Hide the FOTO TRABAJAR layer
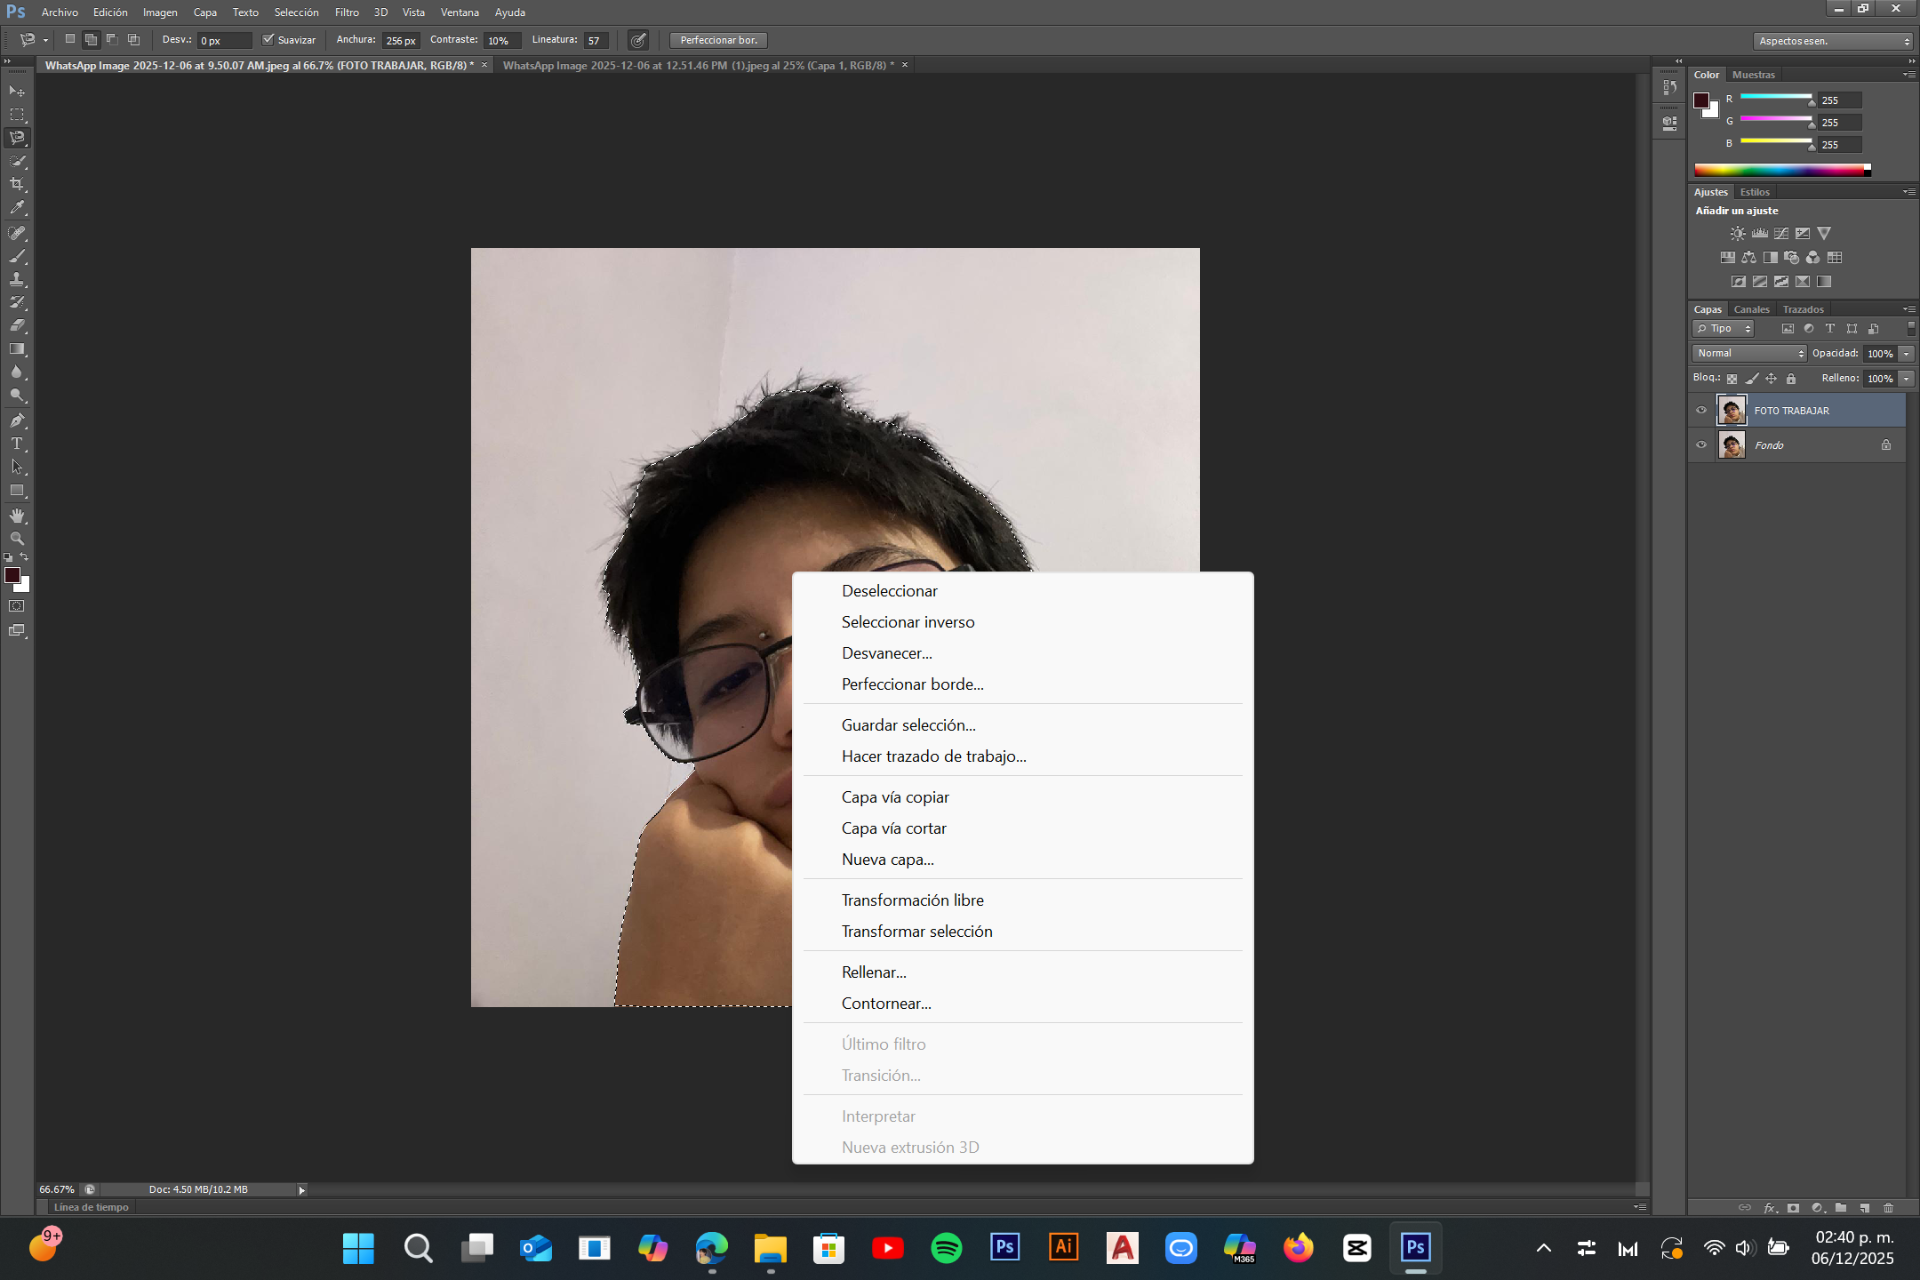Image resolution: width=1920 pixels, height=1280 pixels. (1701, 410)
